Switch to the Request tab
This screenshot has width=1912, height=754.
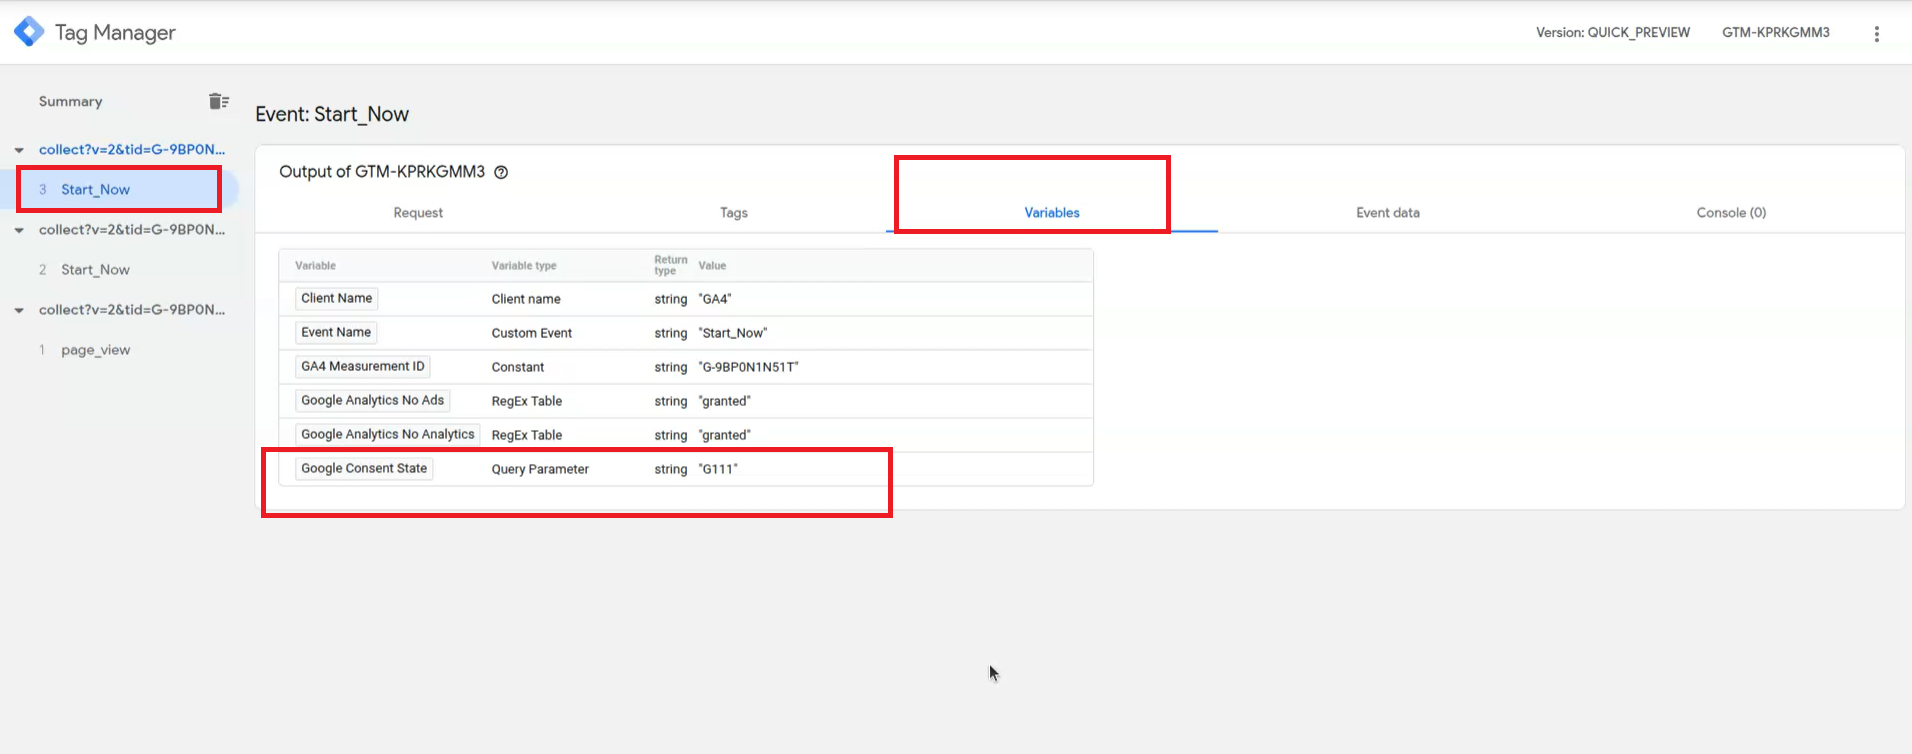[418, 212]
